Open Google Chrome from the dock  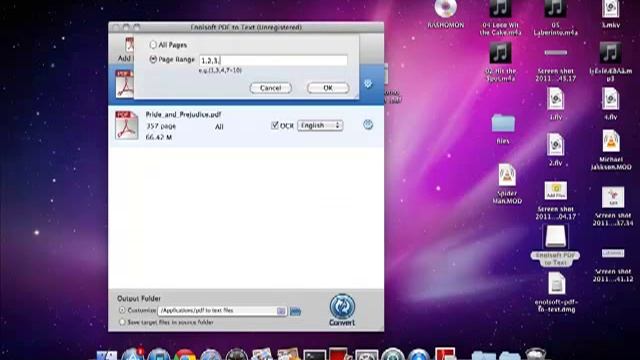pyautogui.click(x=185, y=354)
